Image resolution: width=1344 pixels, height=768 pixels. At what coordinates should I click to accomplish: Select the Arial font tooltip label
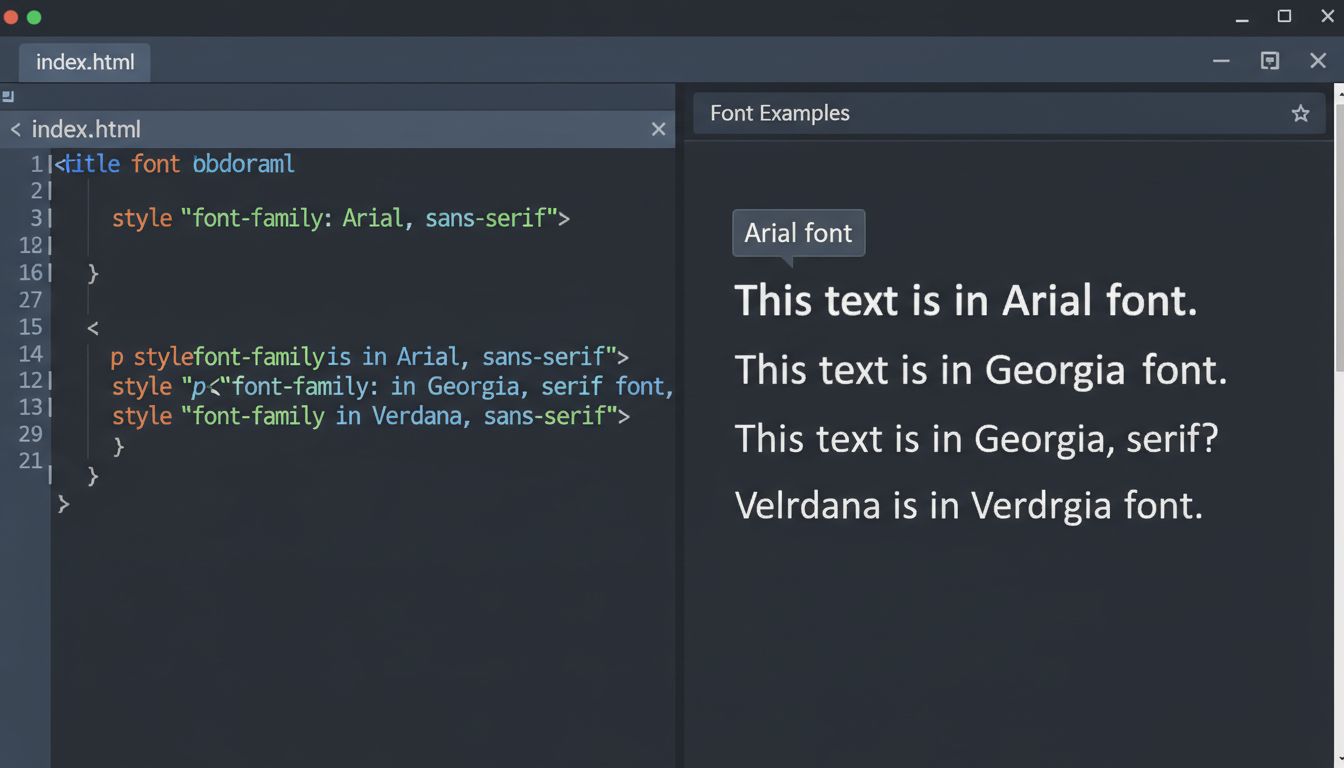(798, 232)
